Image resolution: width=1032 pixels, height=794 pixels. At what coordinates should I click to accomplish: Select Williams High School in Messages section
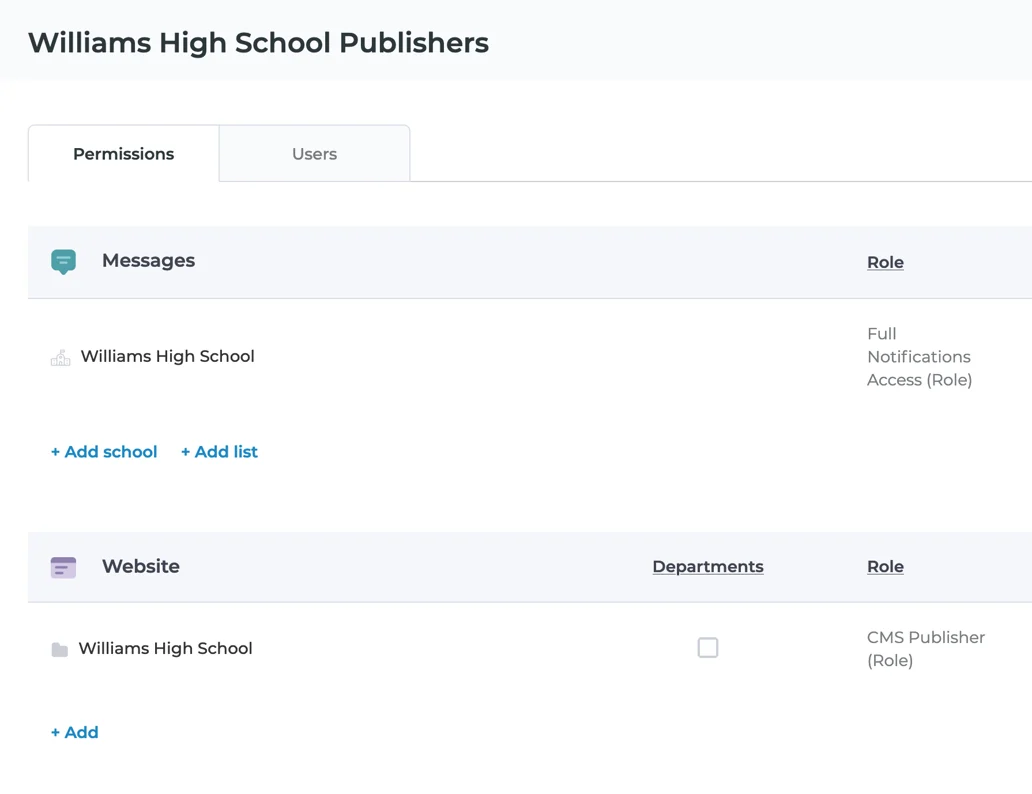click(167, 357)
